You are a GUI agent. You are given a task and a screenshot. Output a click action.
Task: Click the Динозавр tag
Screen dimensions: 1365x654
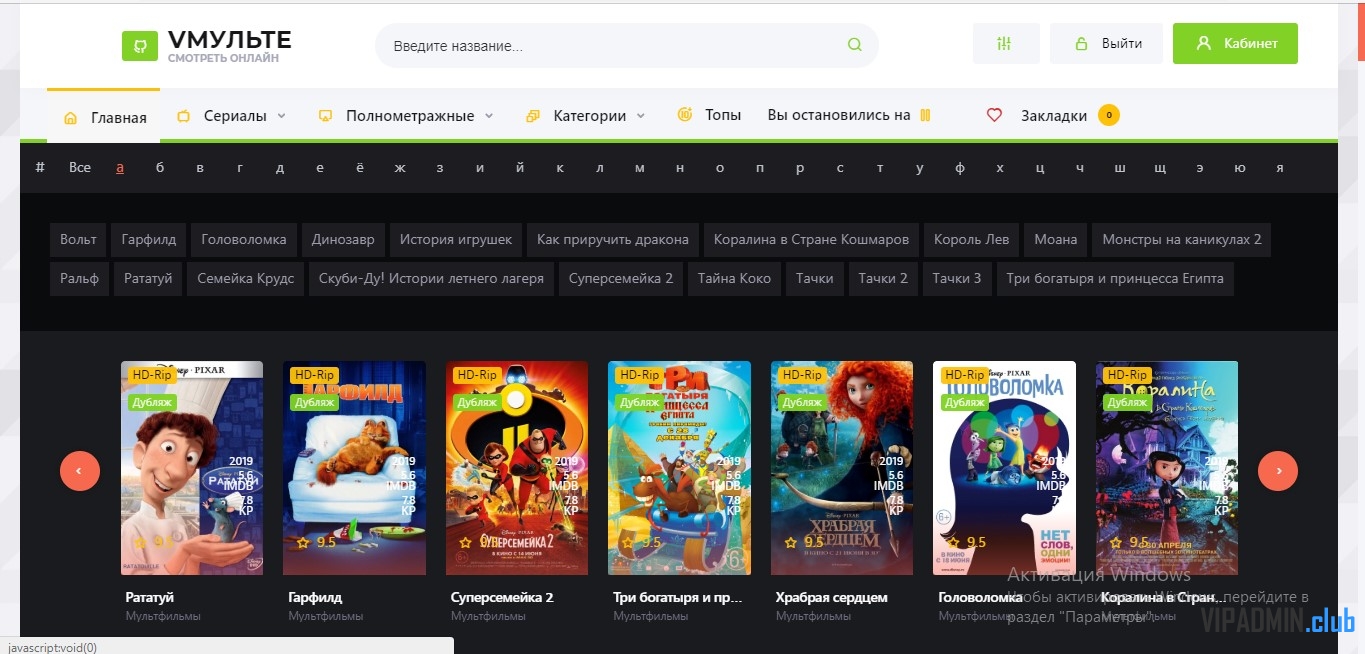[343, 240]
